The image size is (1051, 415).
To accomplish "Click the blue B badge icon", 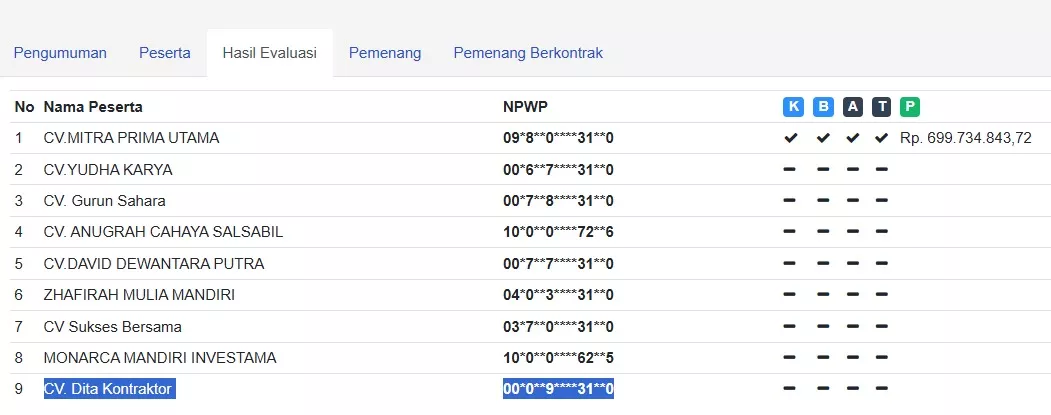I will click(823, 107).
